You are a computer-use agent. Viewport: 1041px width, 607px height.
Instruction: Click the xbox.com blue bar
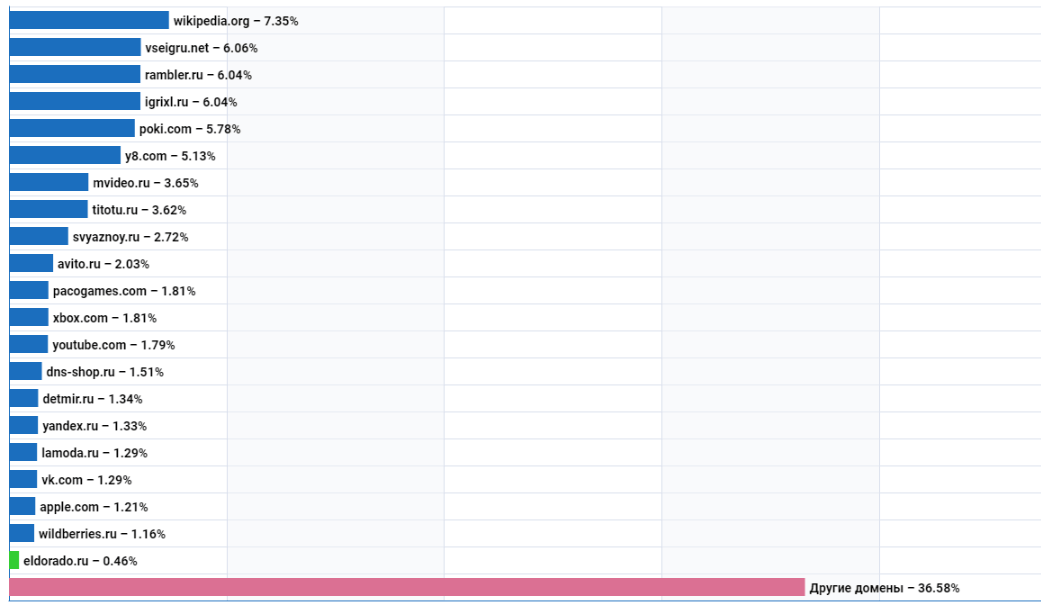(29, 317)
